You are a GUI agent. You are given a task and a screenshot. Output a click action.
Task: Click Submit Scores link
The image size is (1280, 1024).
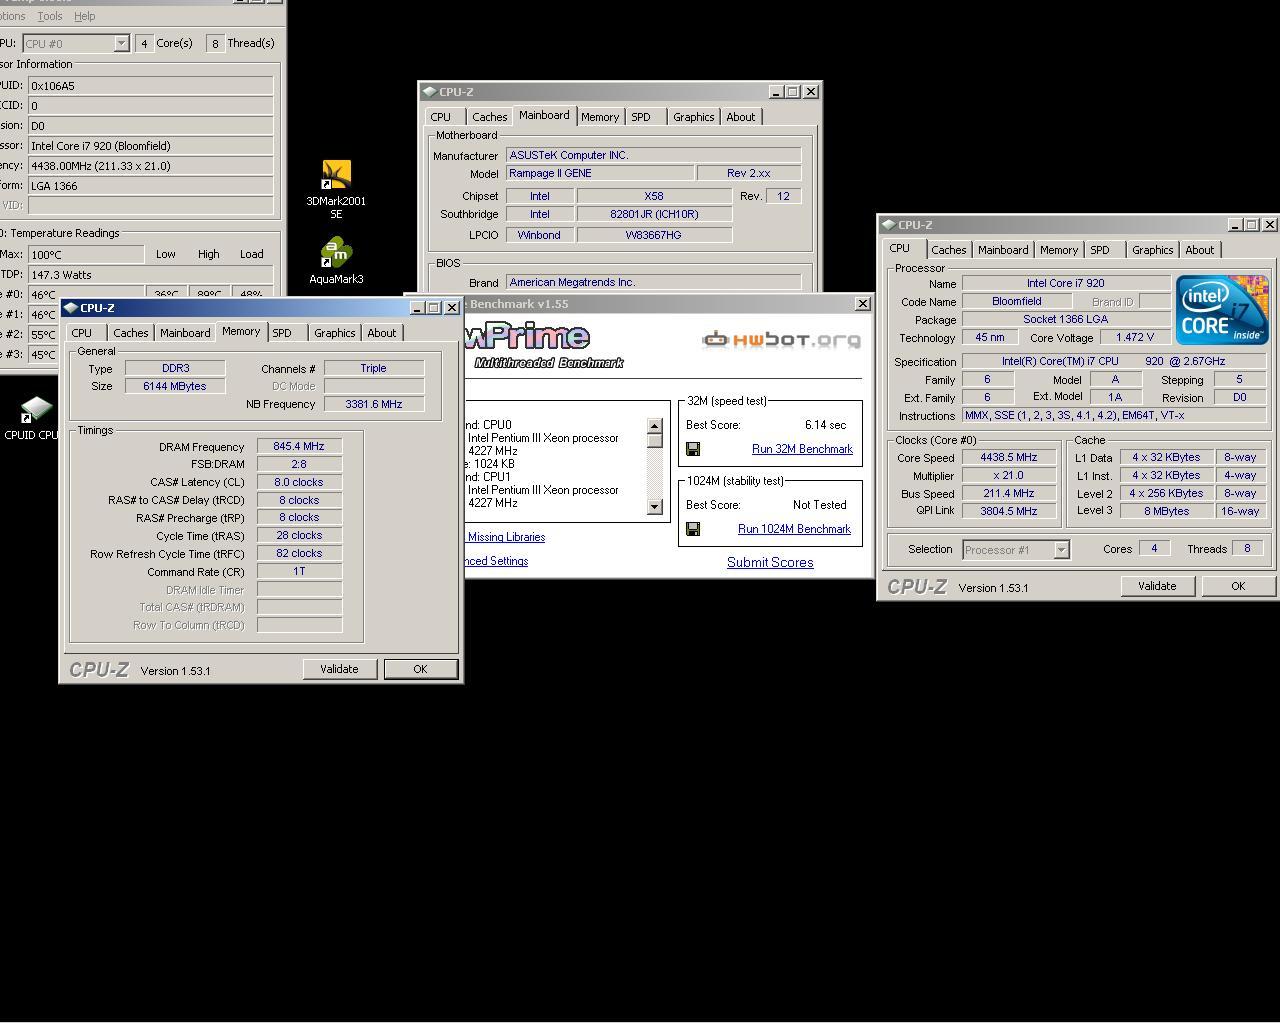click(770, 562)
